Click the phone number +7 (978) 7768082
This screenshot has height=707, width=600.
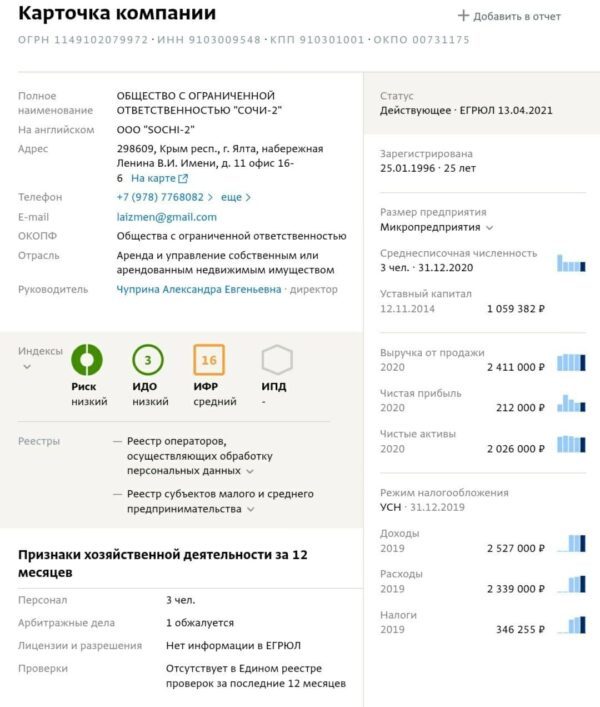tap(160, 197)
